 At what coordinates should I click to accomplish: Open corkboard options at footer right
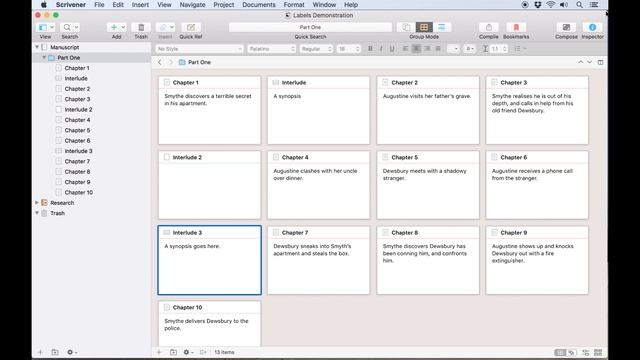598,352
